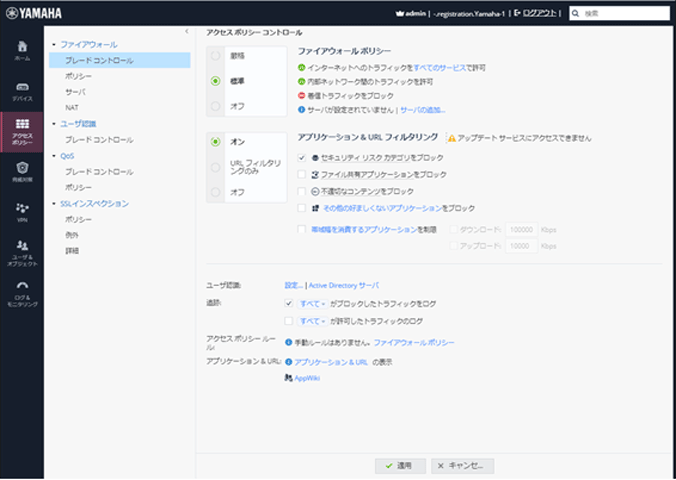676x480 pixels.
Task: Click the サーバの追加 link
Action: tap(423, 109)
